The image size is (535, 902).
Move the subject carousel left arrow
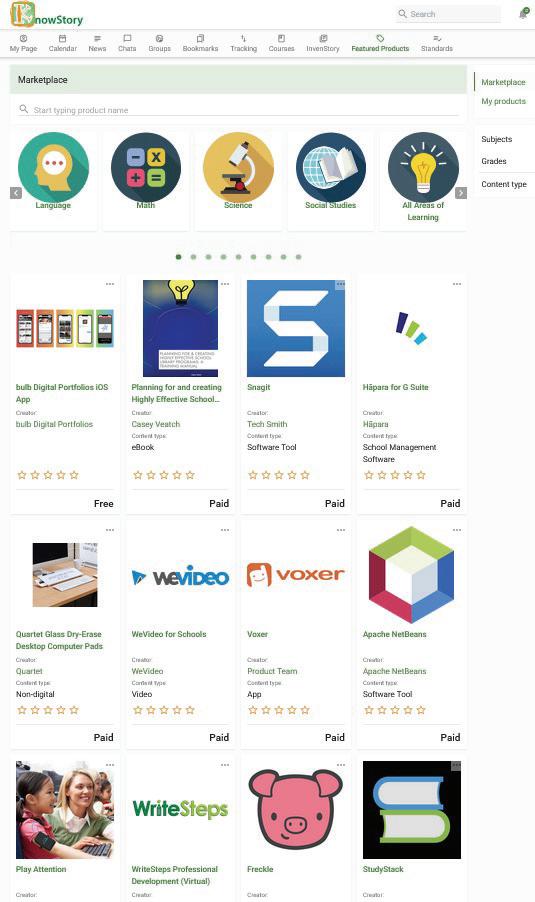(16, 193)
